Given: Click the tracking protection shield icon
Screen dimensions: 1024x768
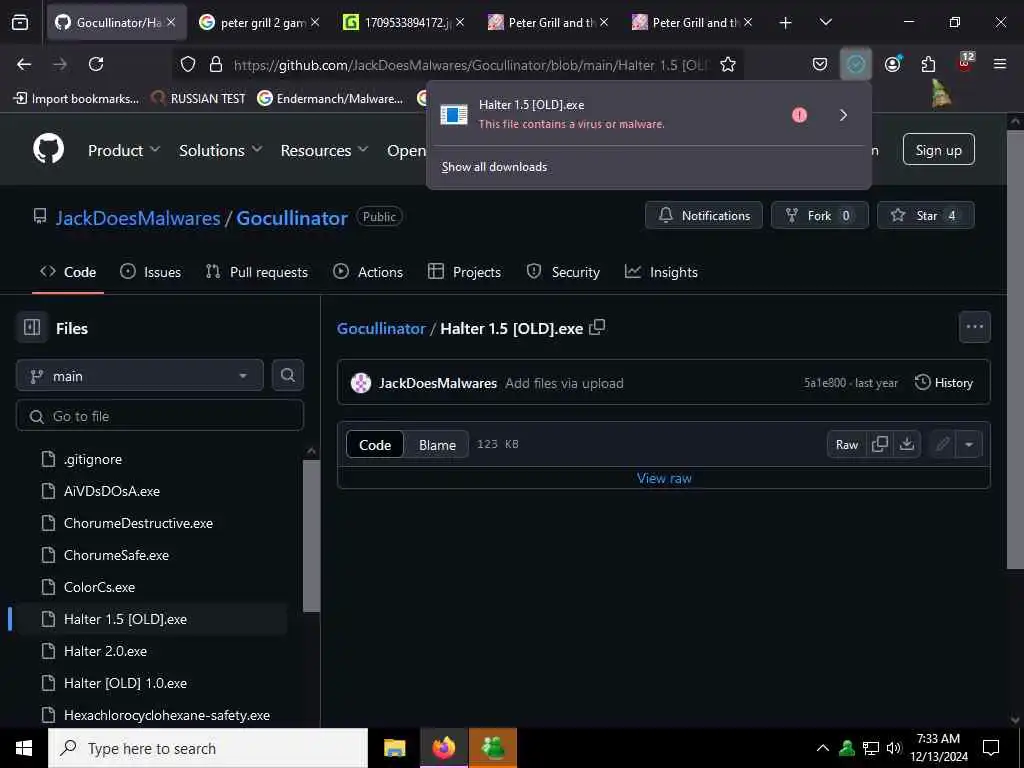Looking at the screenshot, I should click(x=188, y=64).
